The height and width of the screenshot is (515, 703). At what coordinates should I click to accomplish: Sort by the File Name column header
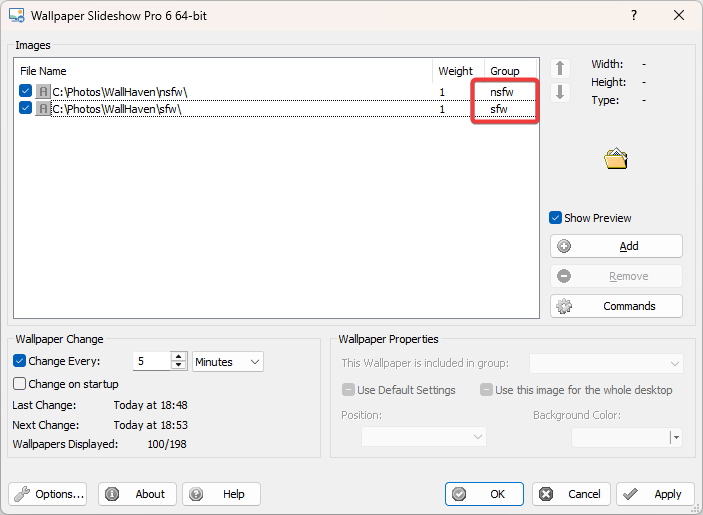[x=223, y=71]
